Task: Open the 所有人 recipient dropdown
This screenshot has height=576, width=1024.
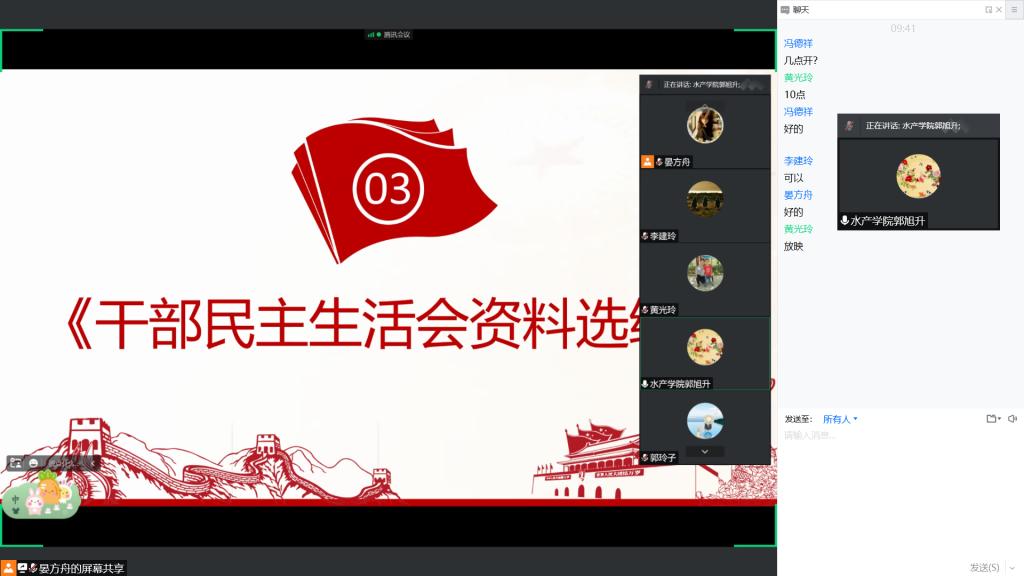Action: pyautogui.click(x=840, y=419)
